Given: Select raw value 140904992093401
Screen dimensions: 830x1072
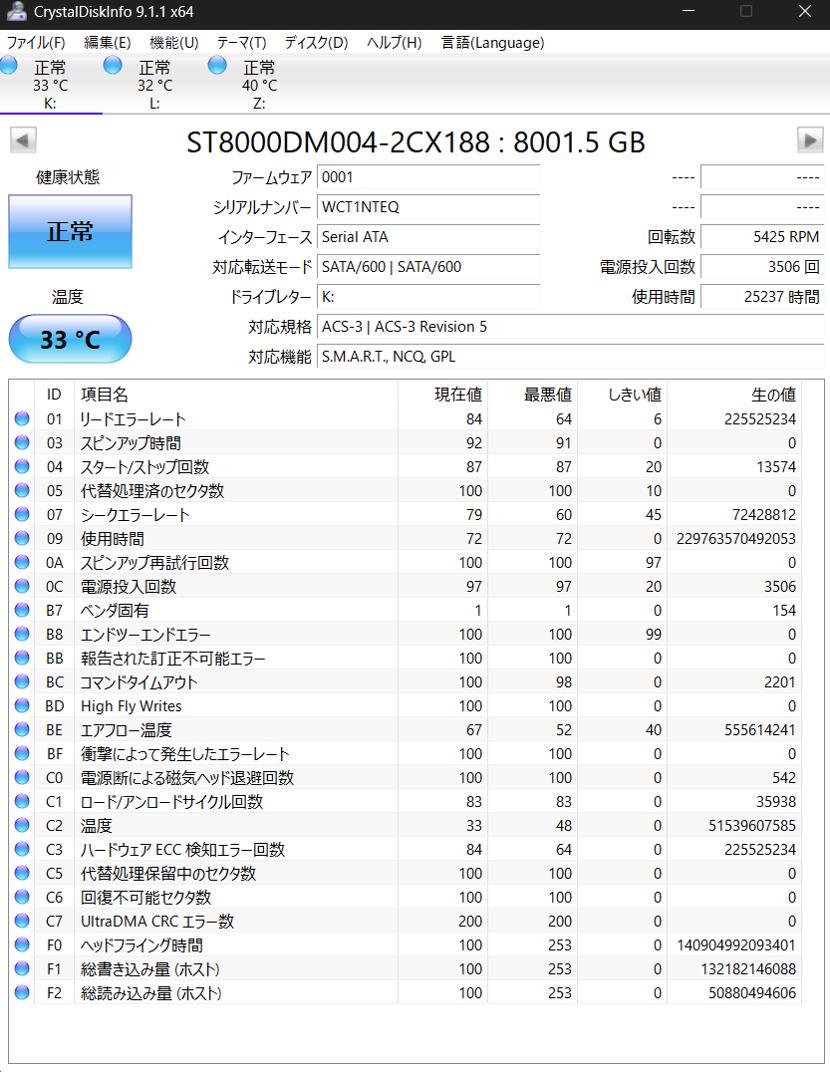Looking at the screenshot, I should [x=736, y=946].
